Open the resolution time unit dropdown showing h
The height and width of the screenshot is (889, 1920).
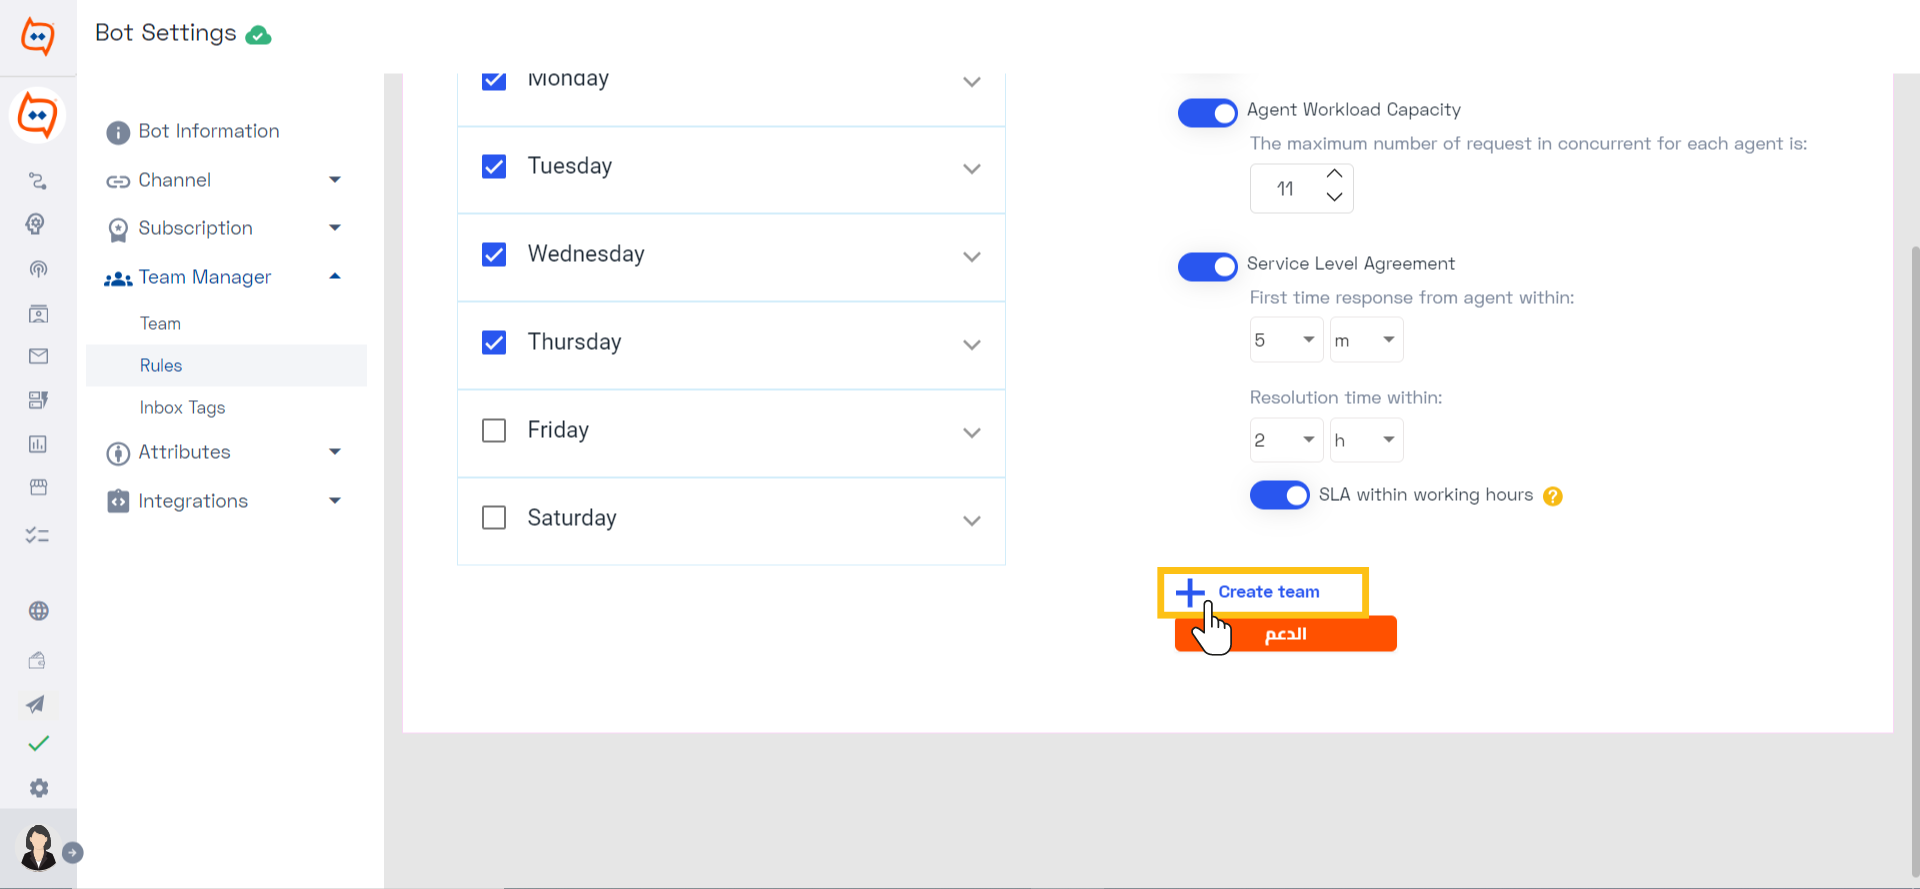click(x=1366, y=440)
